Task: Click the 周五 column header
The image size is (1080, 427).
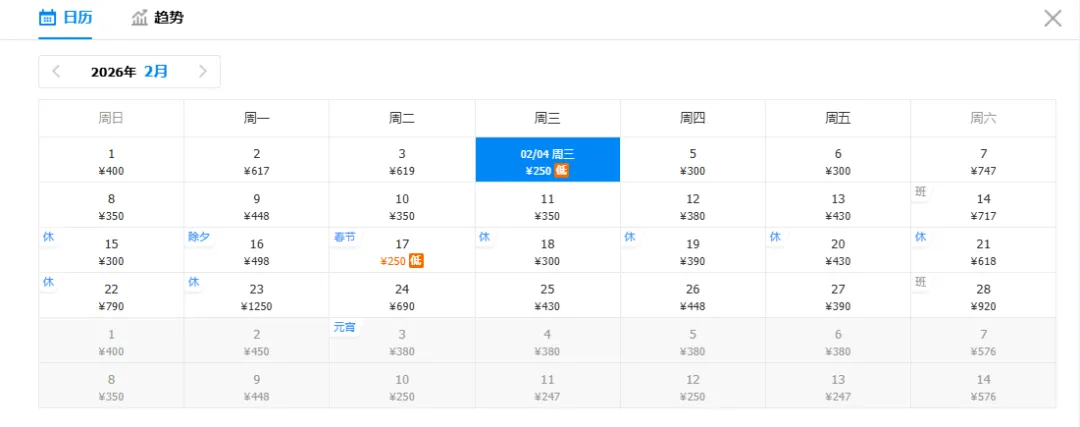Action: pyautogui.click(x=838, y=118)
